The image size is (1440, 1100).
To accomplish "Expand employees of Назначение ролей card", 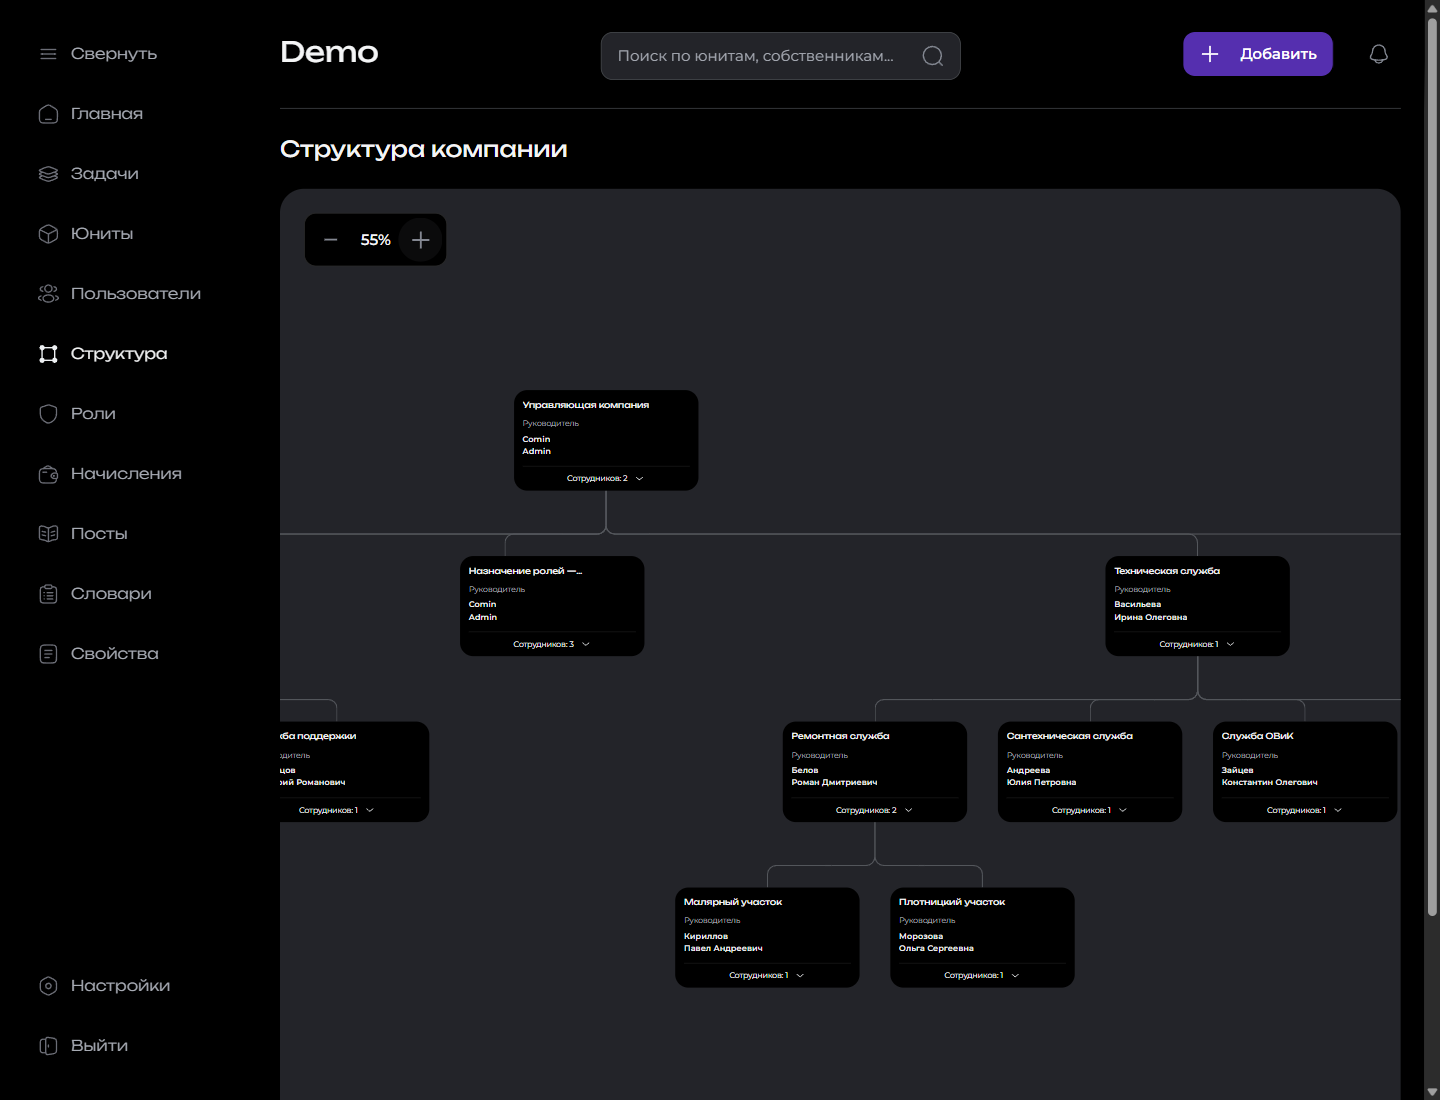I will point(552,644).
